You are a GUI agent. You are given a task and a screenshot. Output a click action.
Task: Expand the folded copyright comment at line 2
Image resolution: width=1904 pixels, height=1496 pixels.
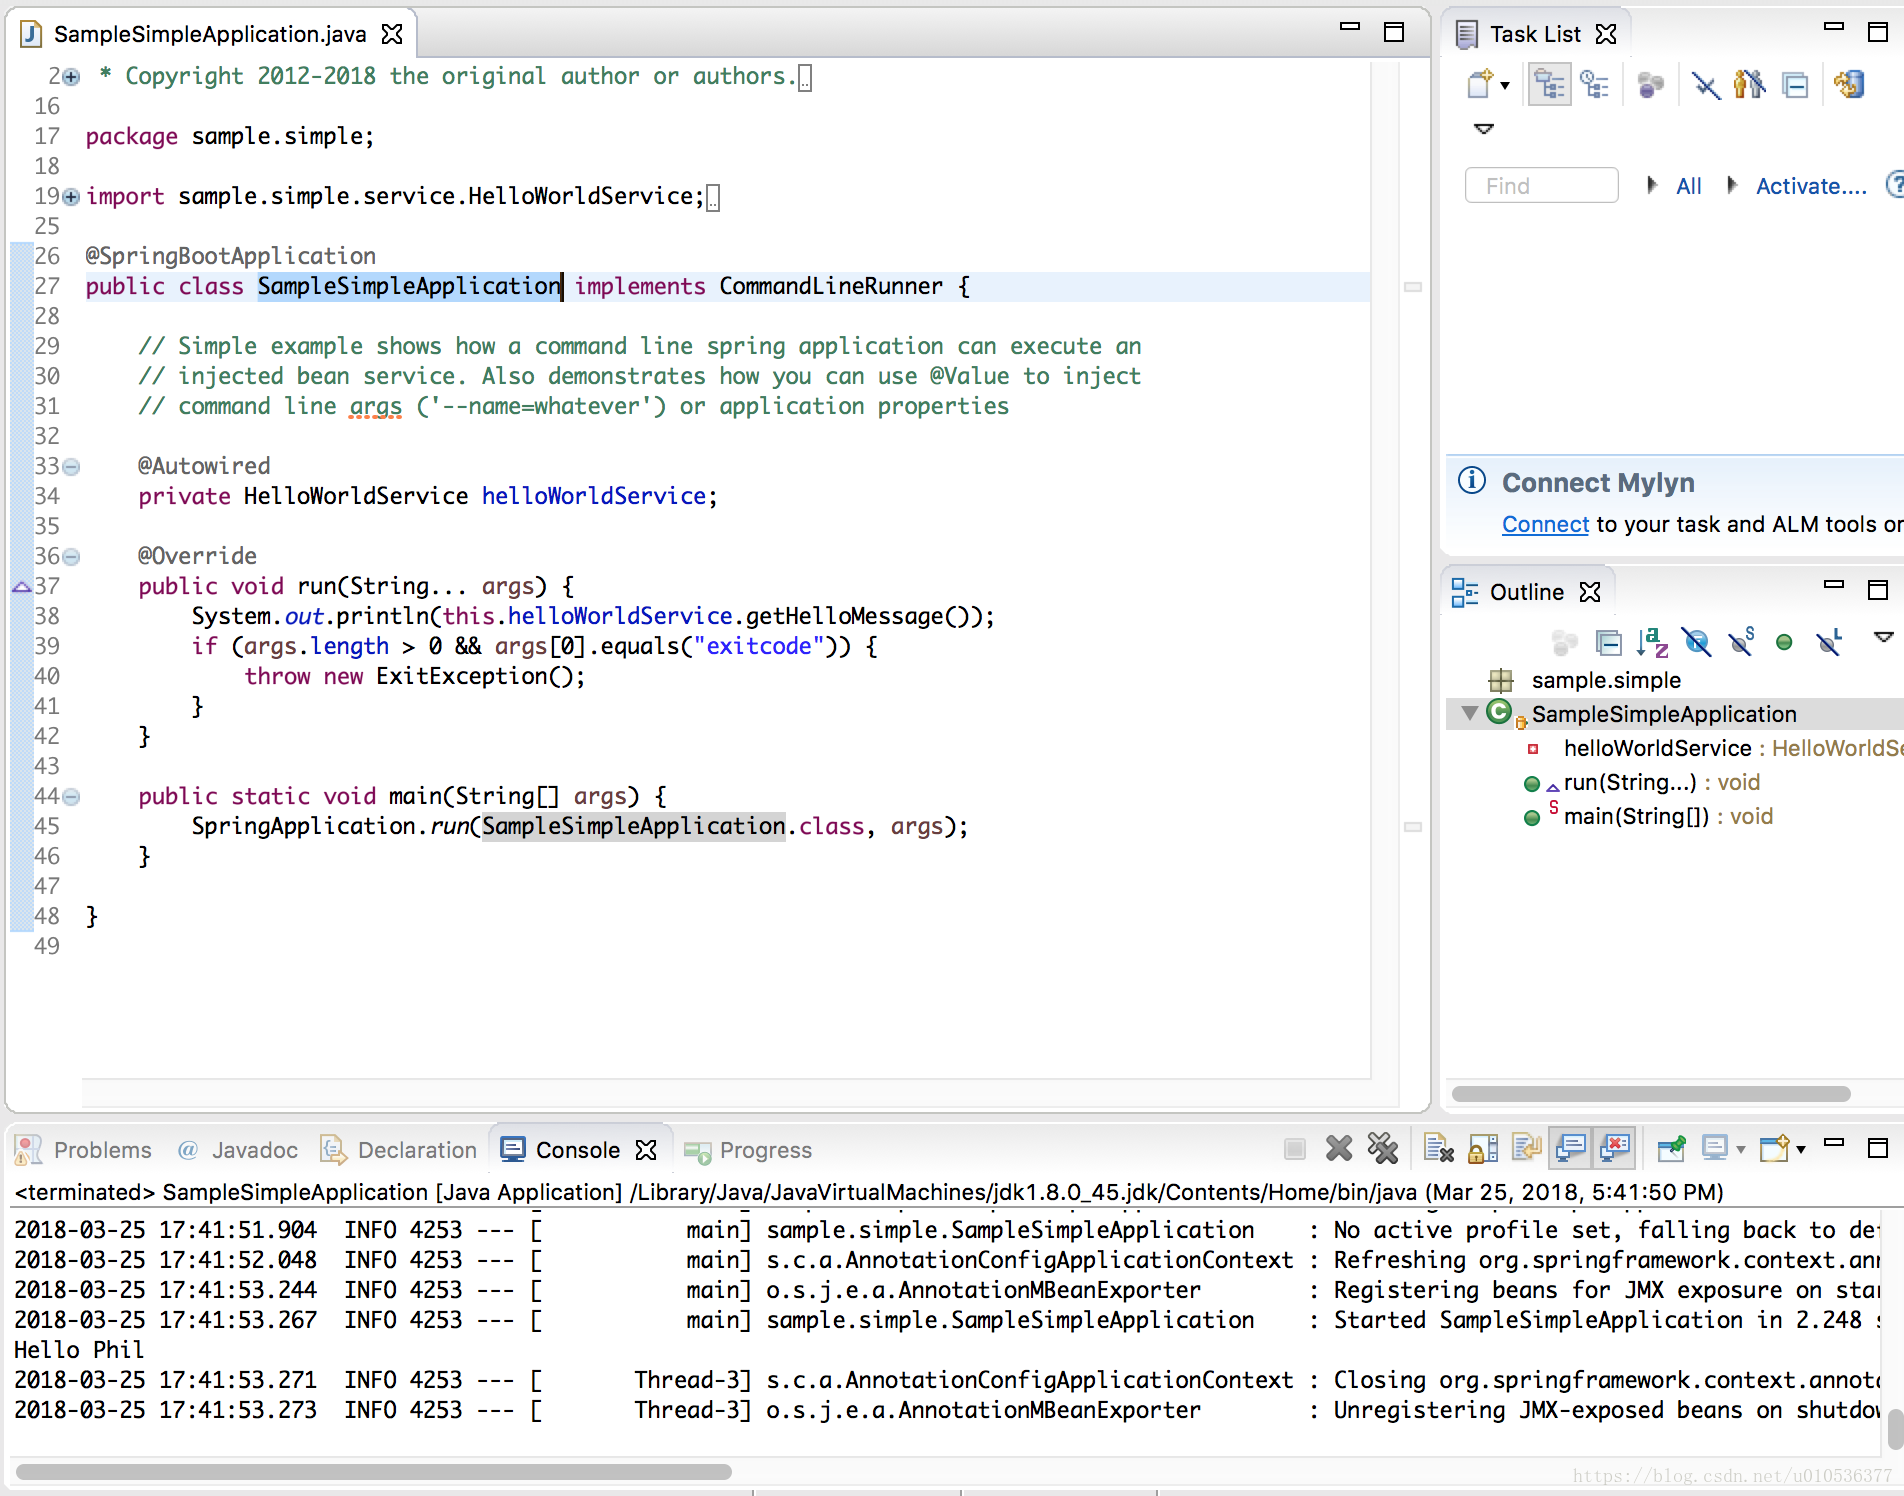pos(71,77)
